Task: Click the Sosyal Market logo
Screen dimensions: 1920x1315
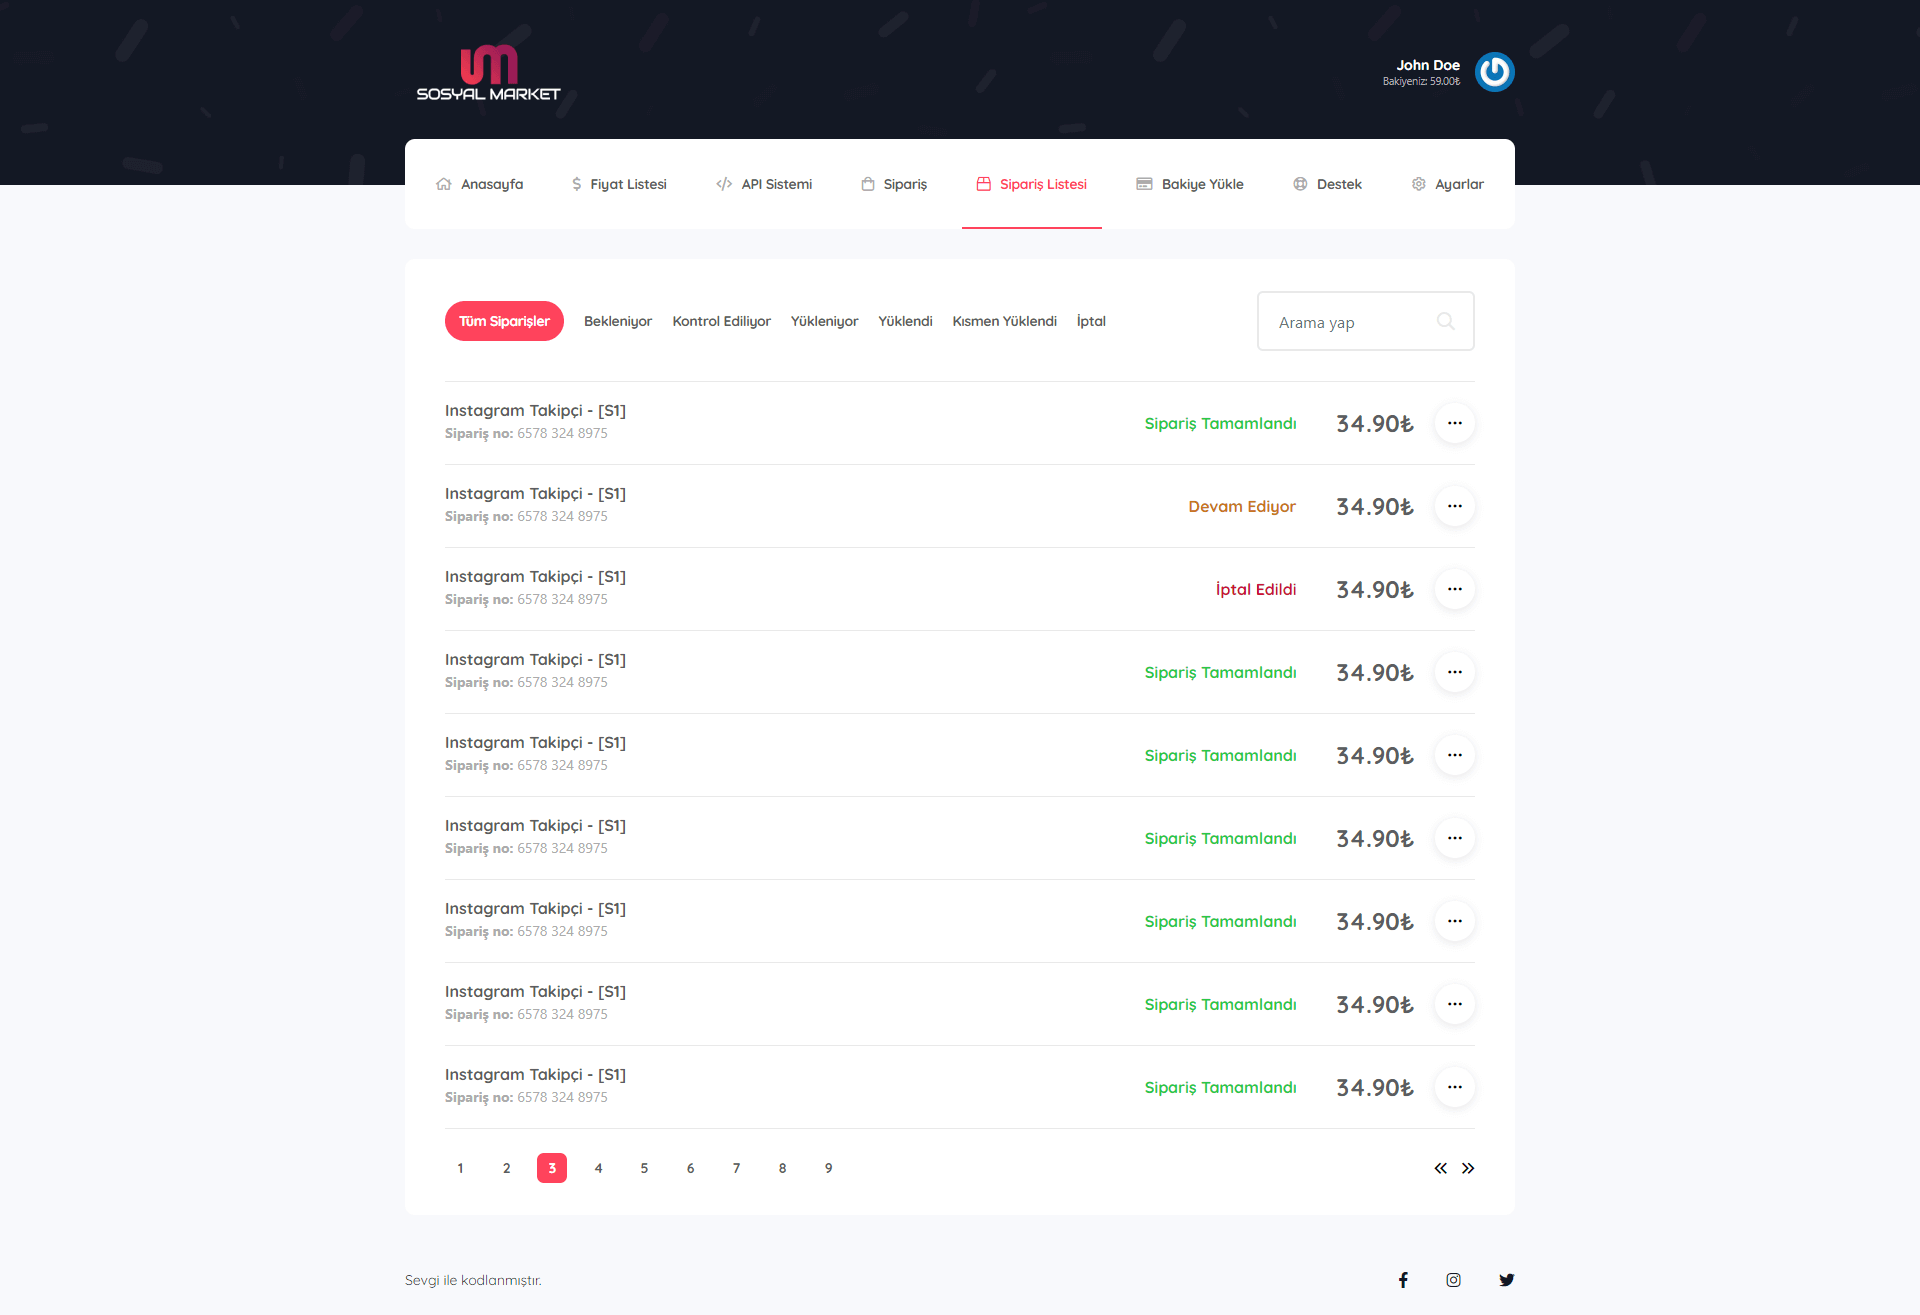Action: click(488, 73)
